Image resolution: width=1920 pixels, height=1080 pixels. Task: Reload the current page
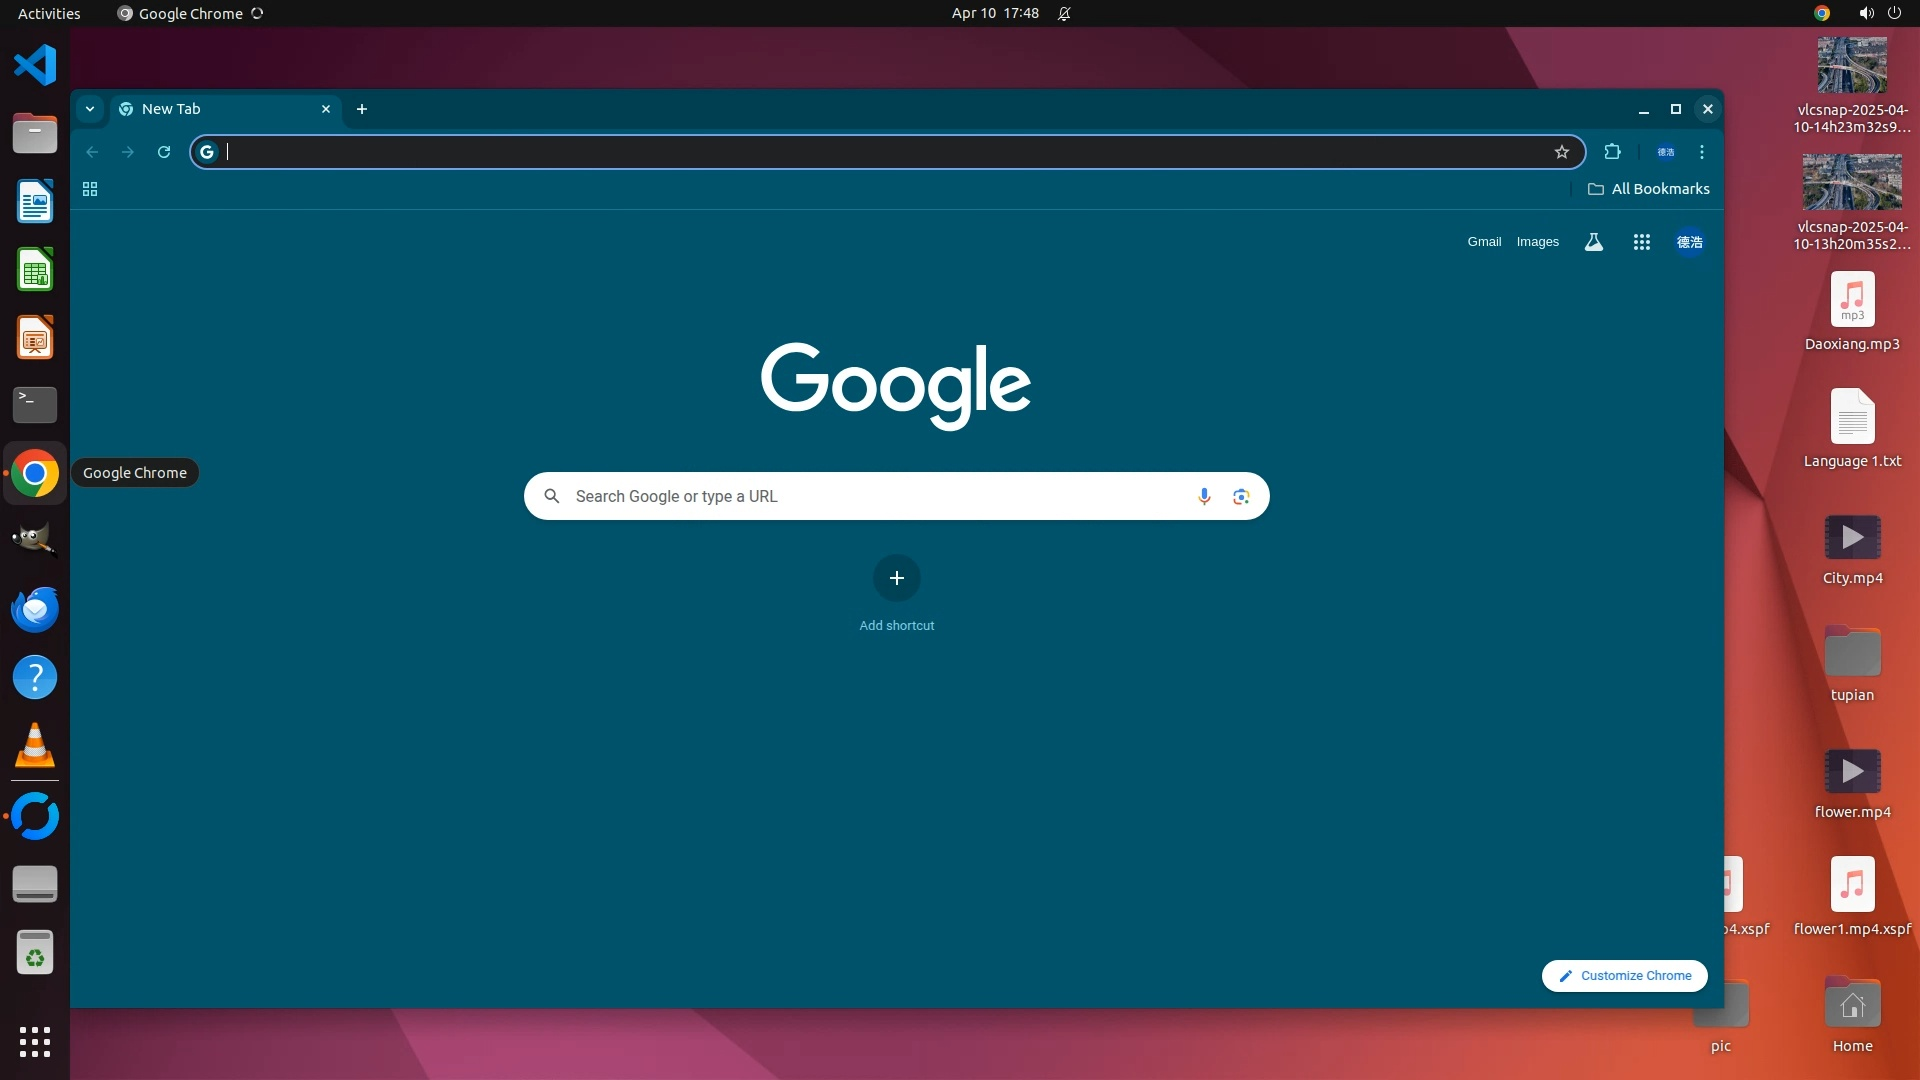(x=164, y=152)
